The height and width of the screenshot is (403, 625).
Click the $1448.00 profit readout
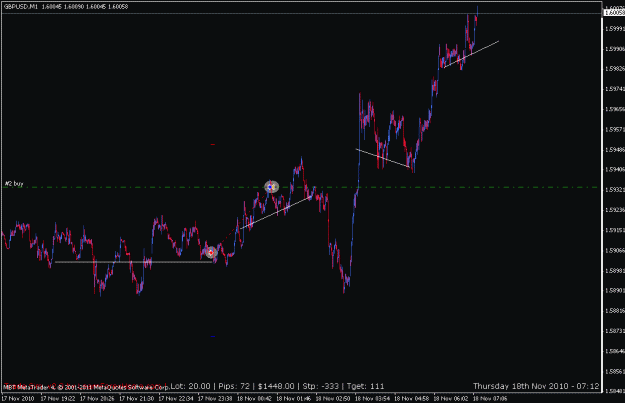coord(276,386)
